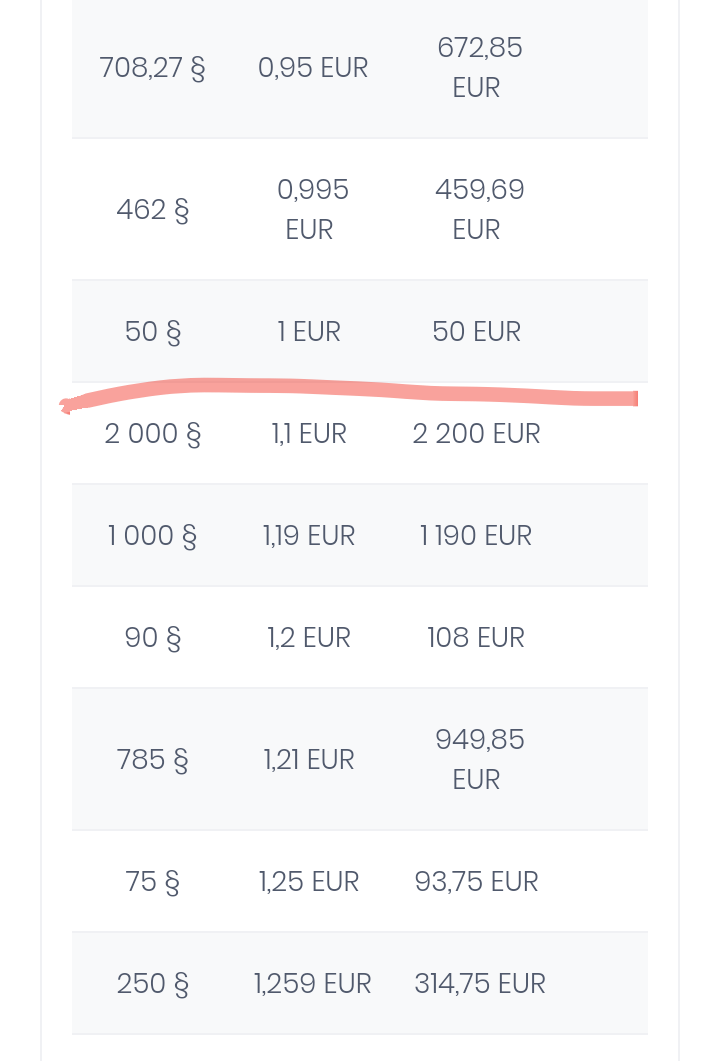The image size is (720, 1061).
Task: Click the 1,1 EUR price cell
Action: pos(309,434)
